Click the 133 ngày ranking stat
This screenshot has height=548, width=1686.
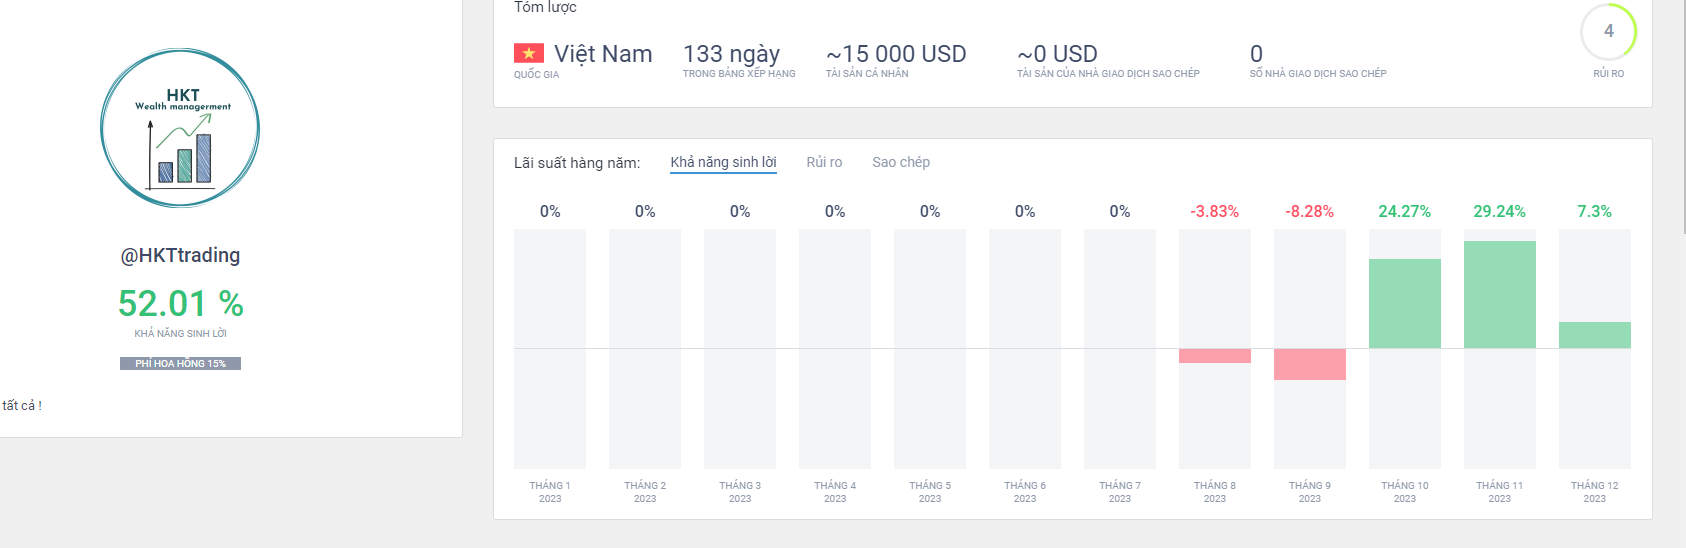(731, 54)
